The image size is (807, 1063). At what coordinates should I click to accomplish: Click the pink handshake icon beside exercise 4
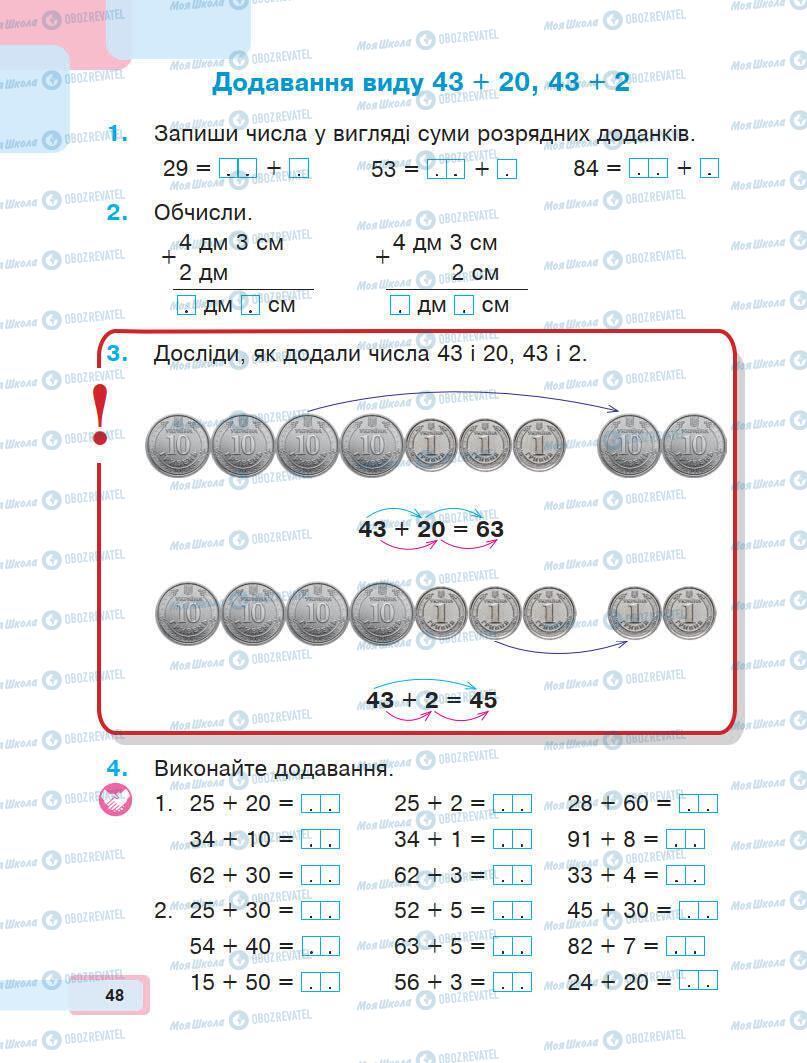coord(115,799)
